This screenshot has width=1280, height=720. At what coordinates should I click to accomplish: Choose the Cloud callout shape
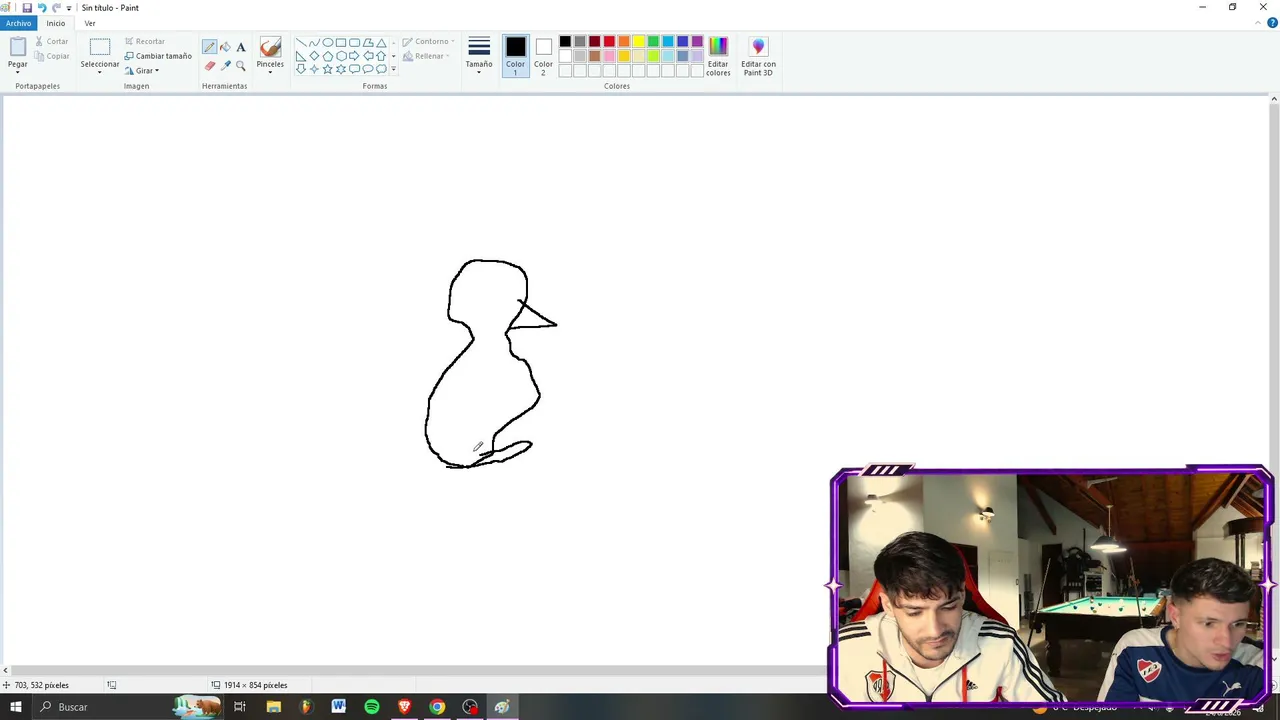click(382, 69)
